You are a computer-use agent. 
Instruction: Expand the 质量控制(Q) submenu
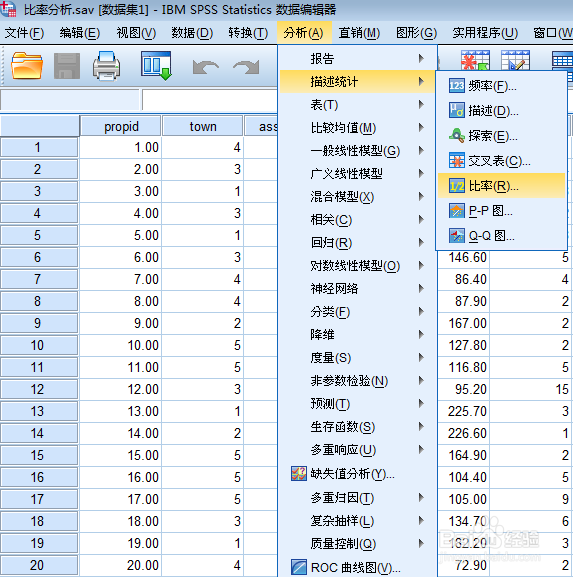pos(358,544)
